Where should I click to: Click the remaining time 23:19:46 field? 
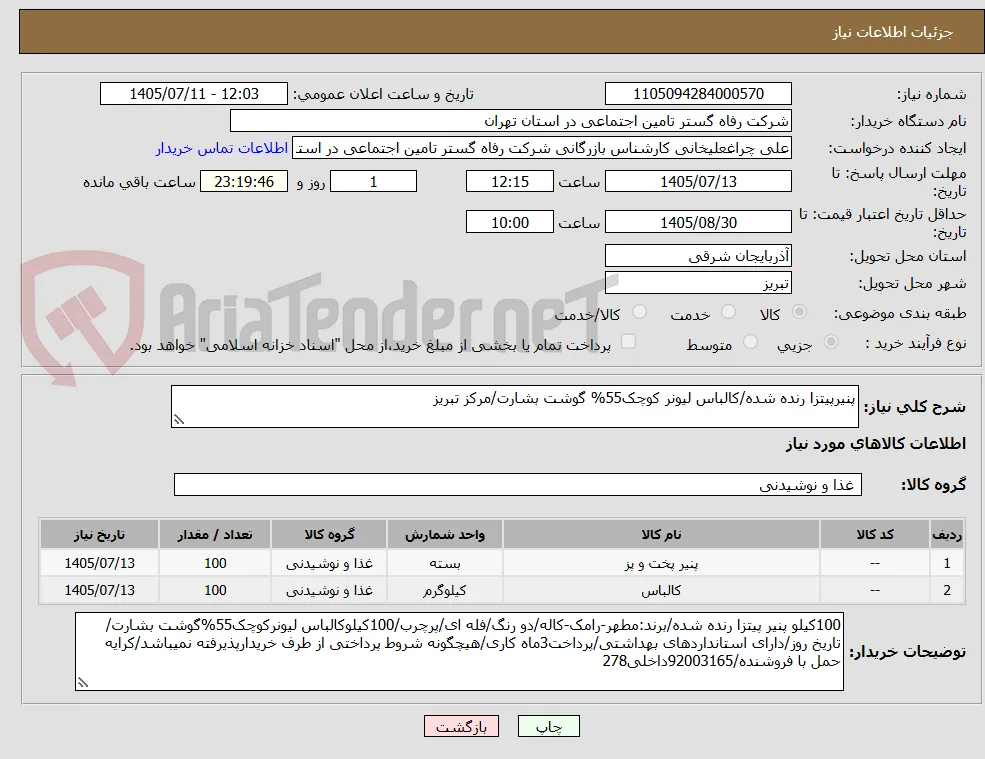click(x=244, y=182)
